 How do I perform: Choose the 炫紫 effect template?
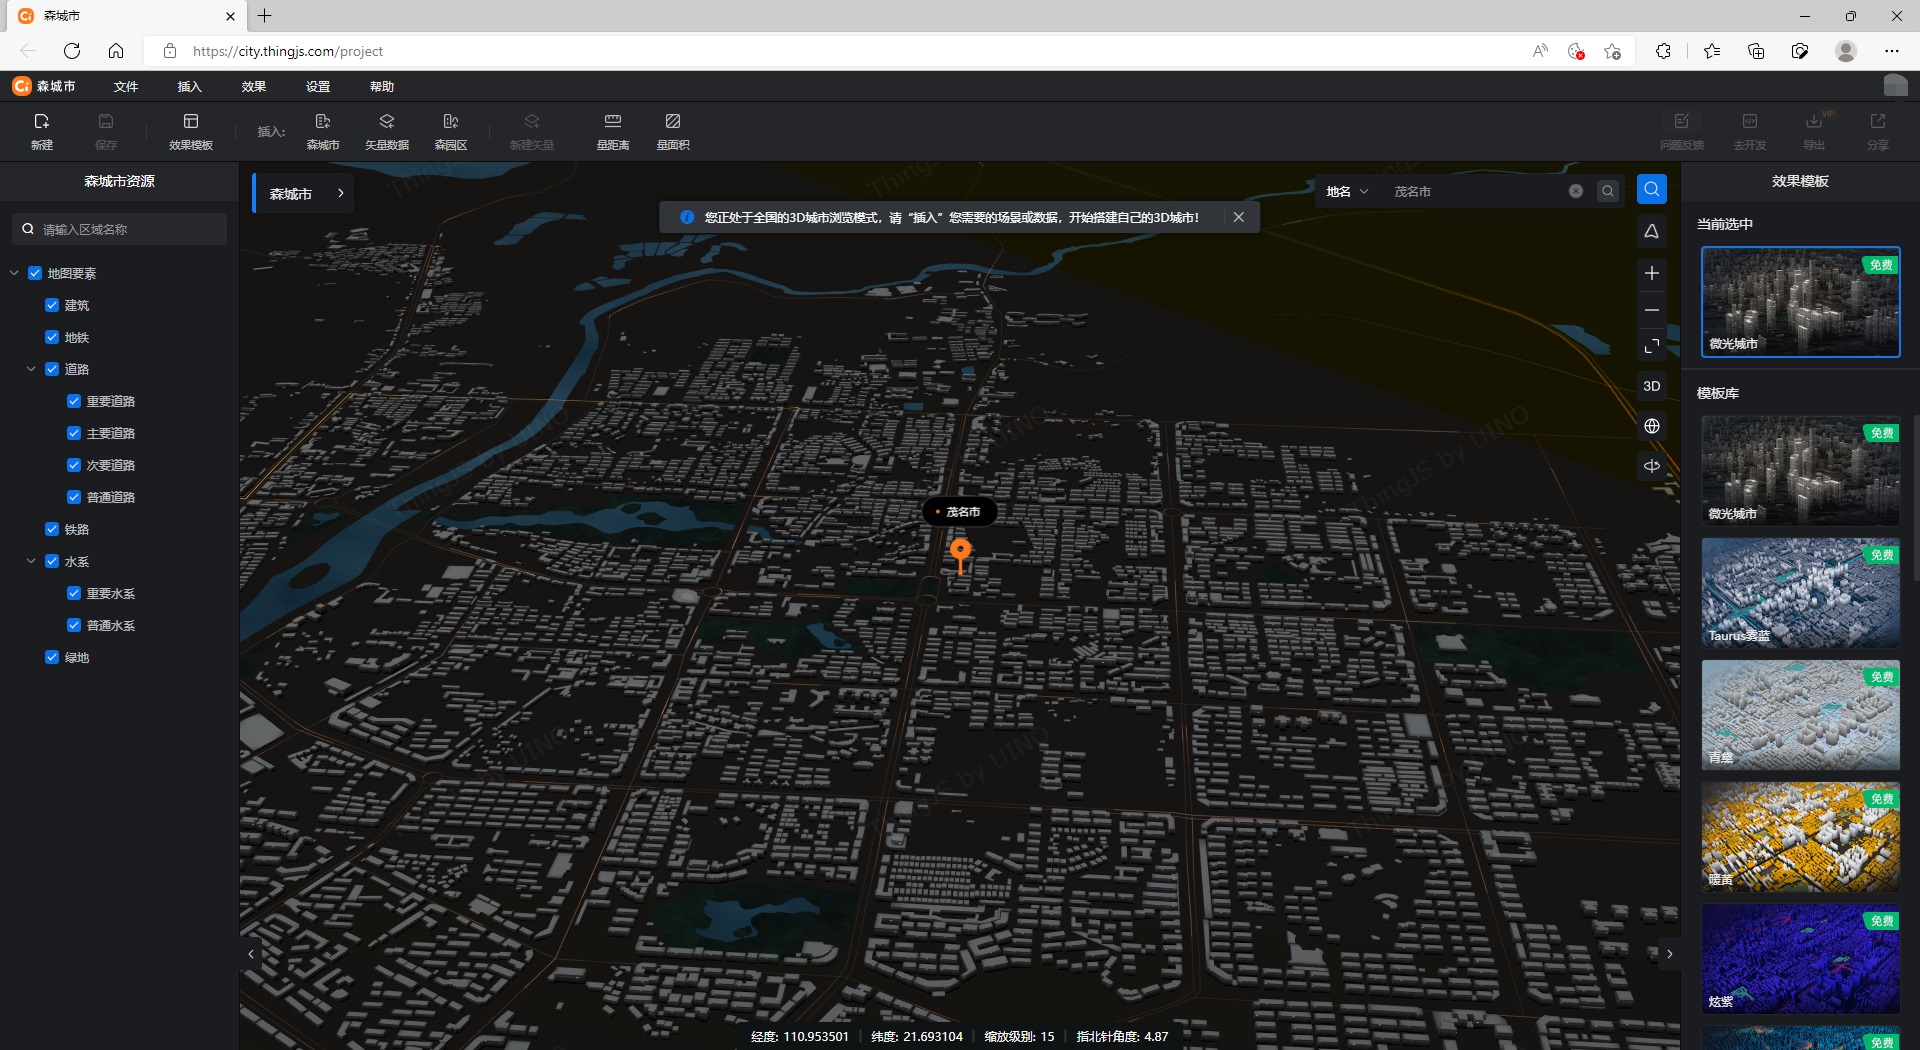pos(1800,959)
